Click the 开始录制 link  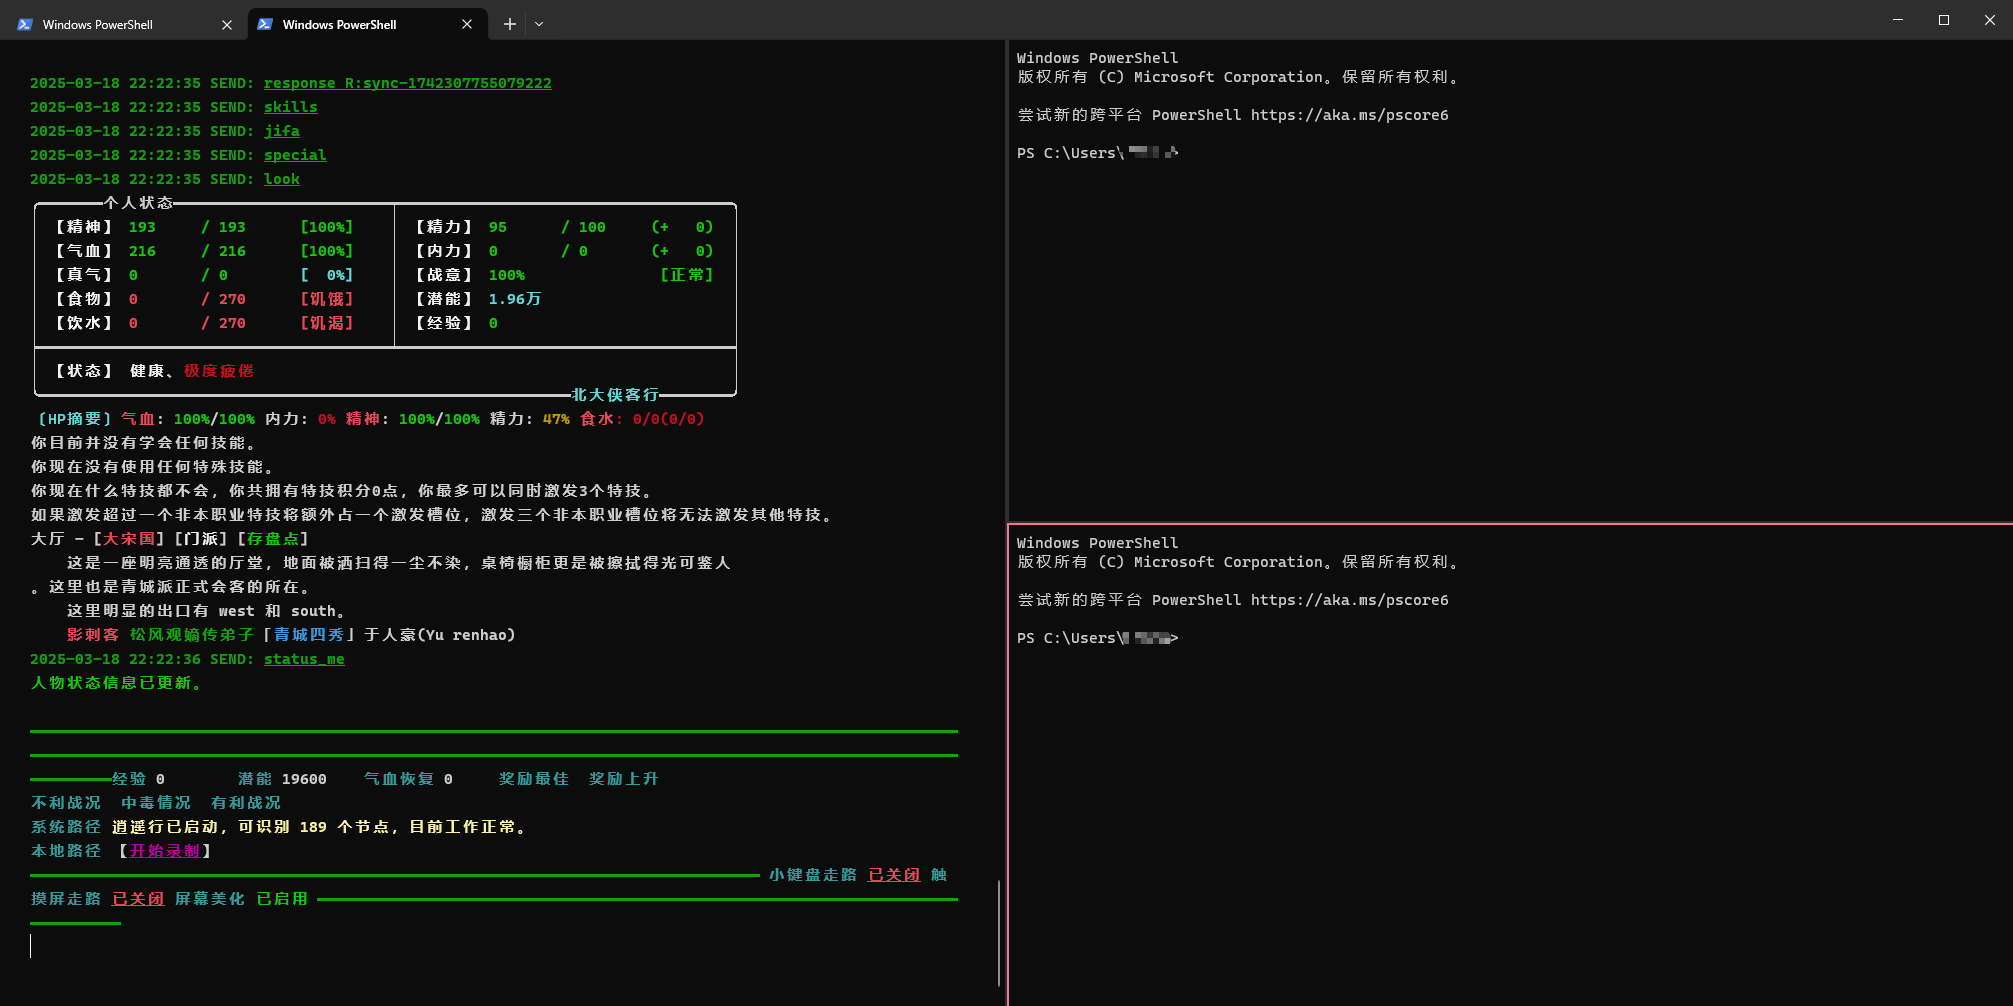point(165,851)
